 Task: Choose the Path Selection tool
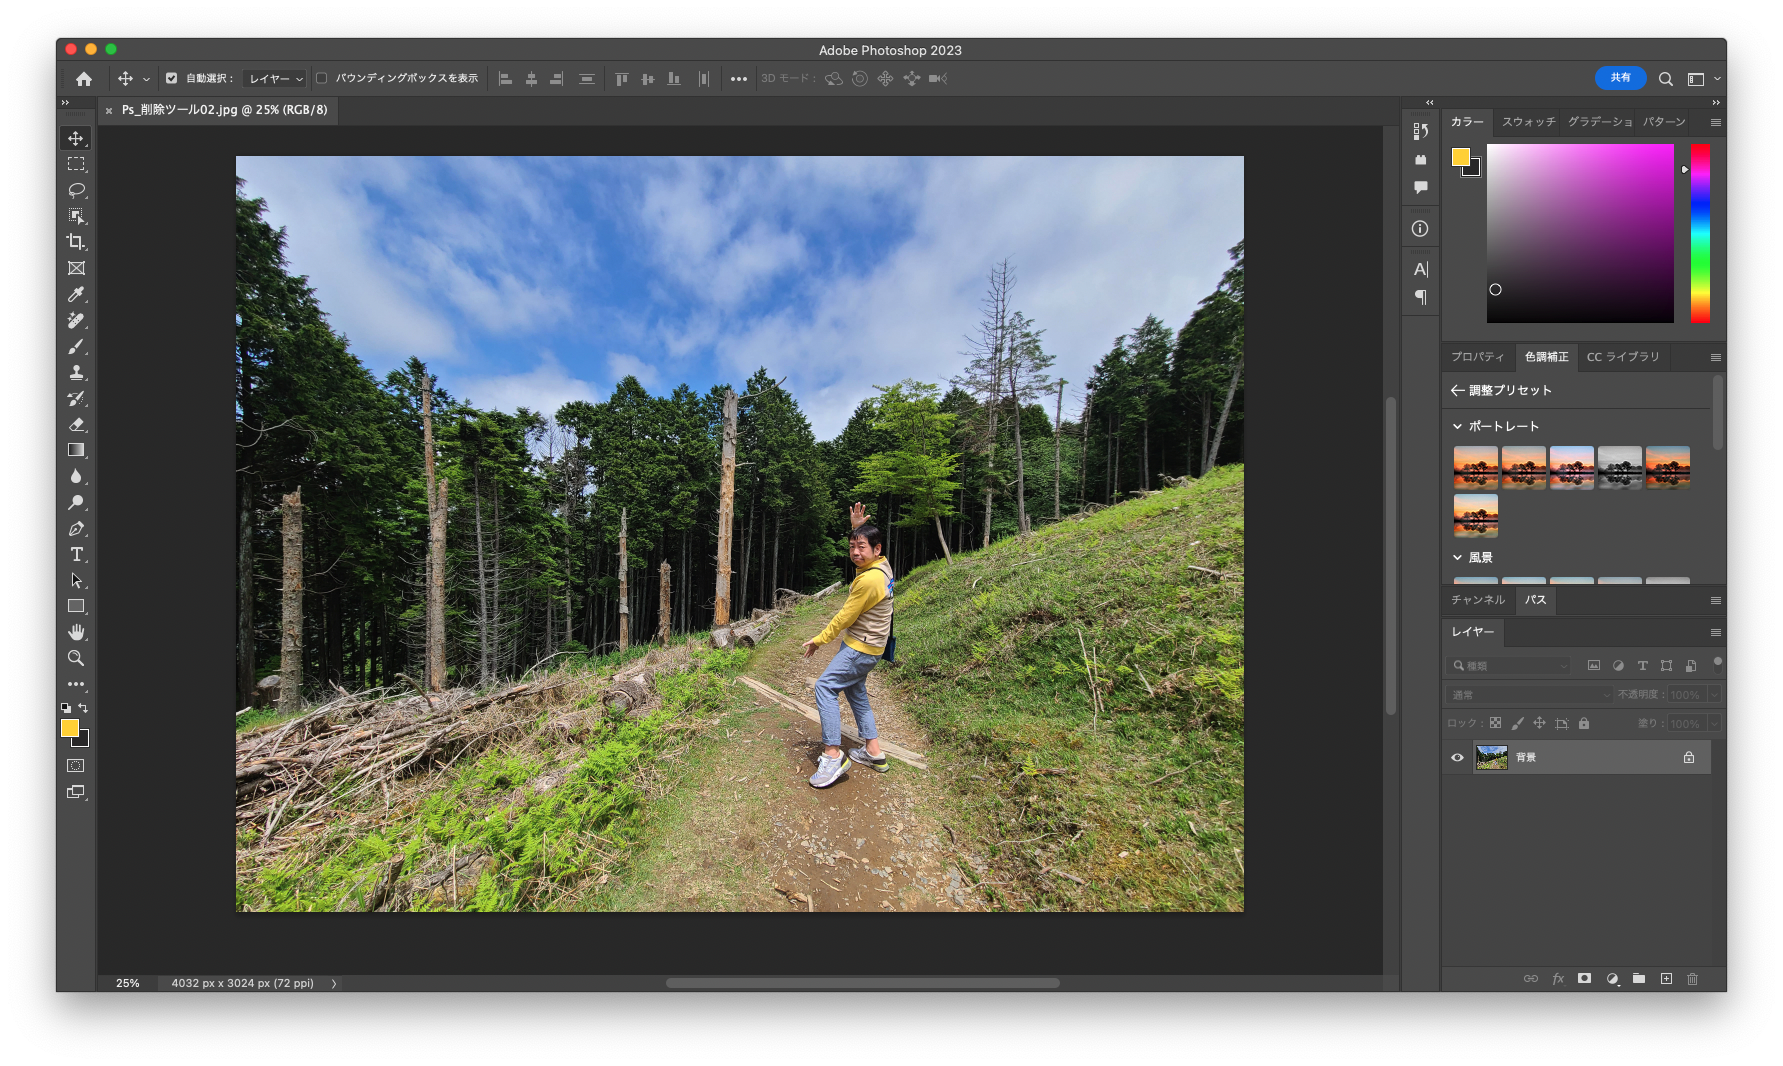(76, 580)
